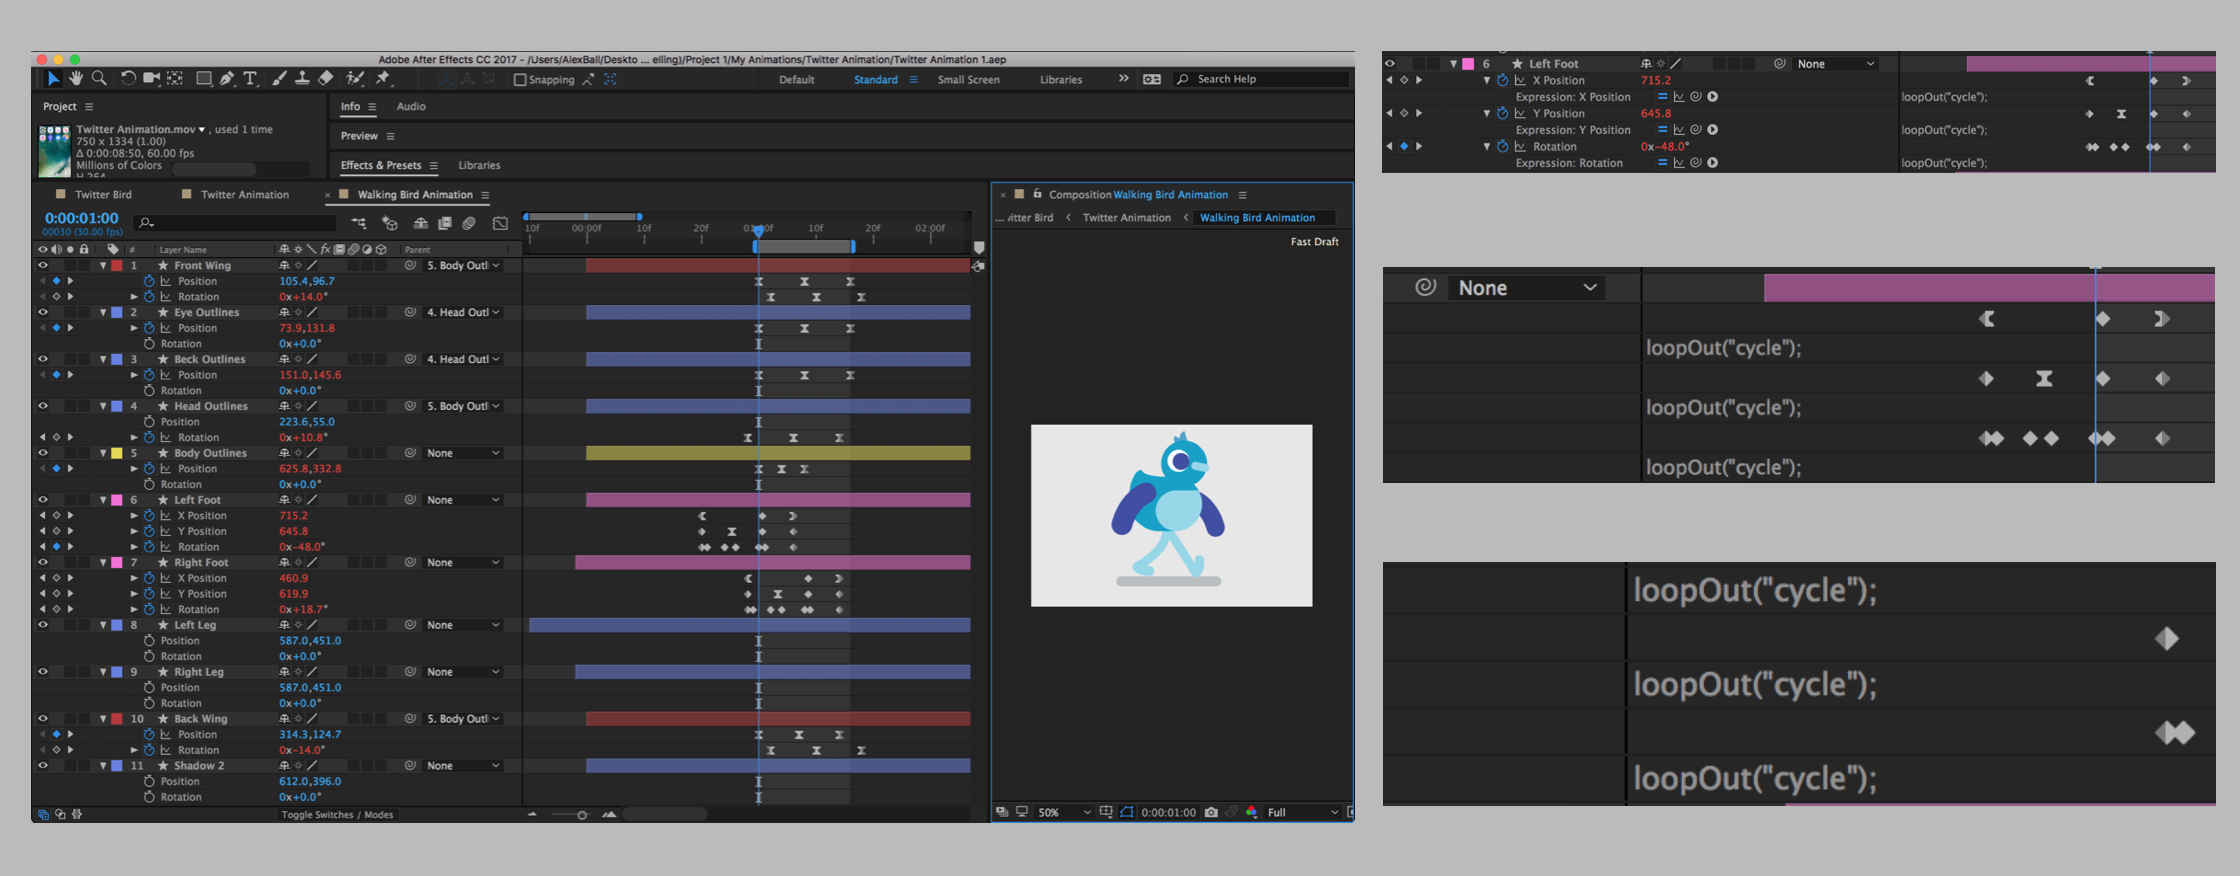This screenshot has width=2240, height=876.
Task: Select the Brush tool
Action: pyautogui.click(x=279, y=79)
